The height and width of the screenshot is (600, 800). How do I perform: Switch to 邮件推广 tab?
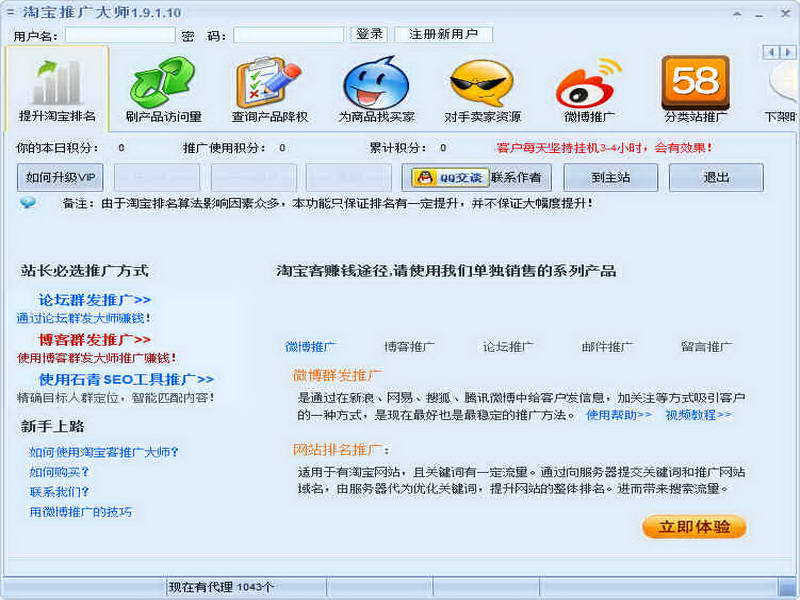tap(607, 347)
